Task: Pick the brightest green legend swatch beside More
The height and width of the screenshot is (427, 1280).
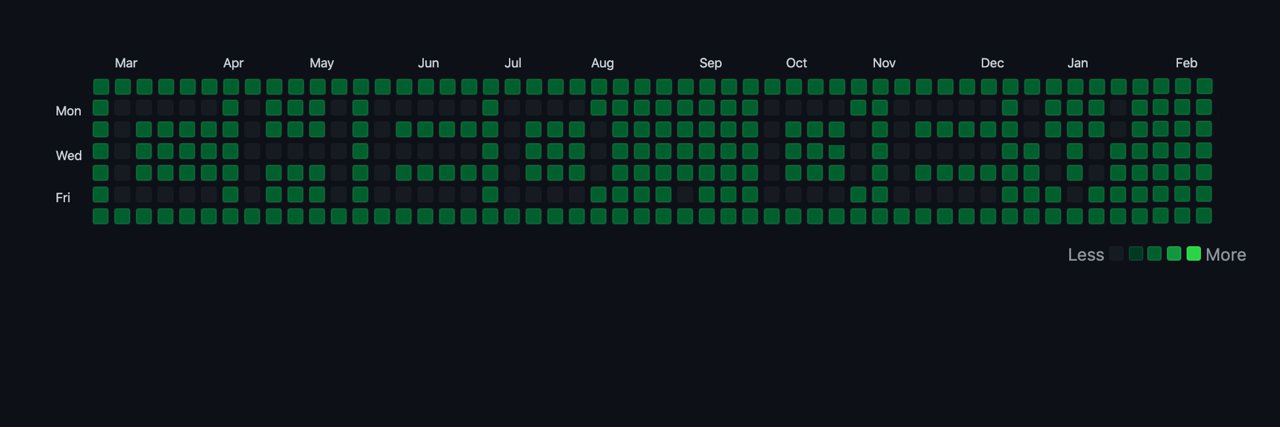Action: coord(1193,254)
